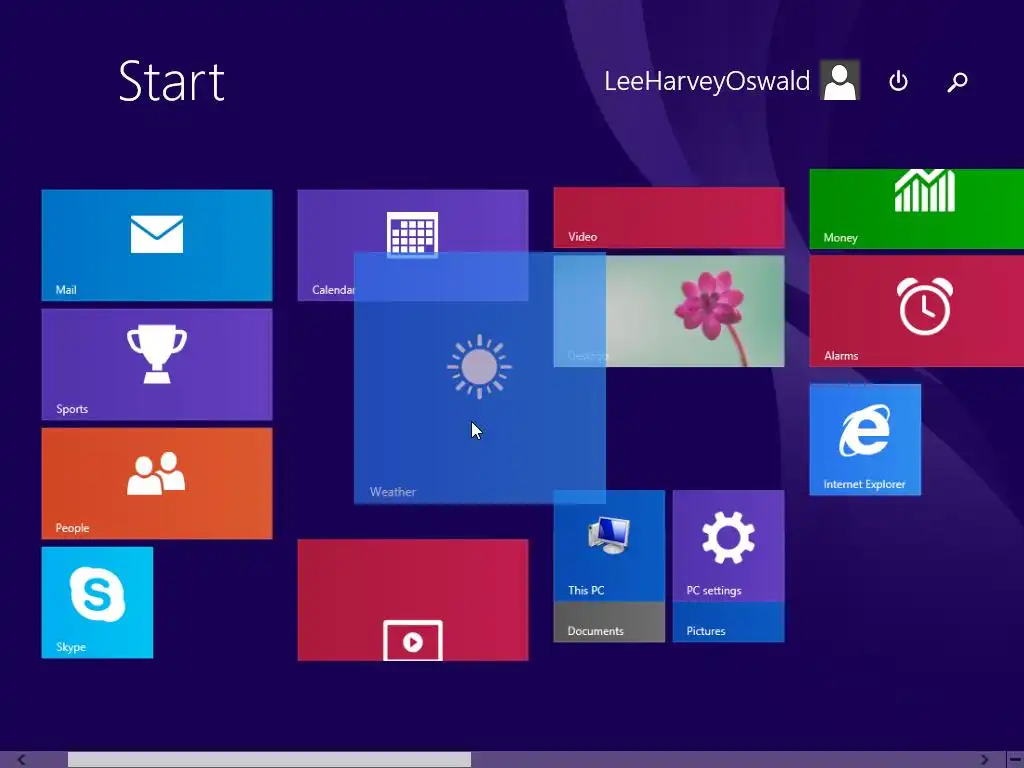Launch the Money tile
Image resolution: width=1024 pixels, height=768 pixels.
pyautogui.click(x=917, y=209)
